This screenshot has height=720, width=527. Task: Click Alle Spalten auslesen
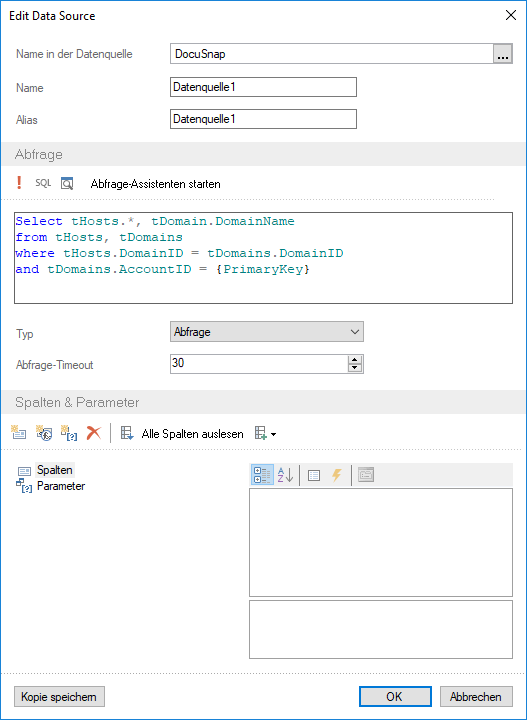coord(192,434)
